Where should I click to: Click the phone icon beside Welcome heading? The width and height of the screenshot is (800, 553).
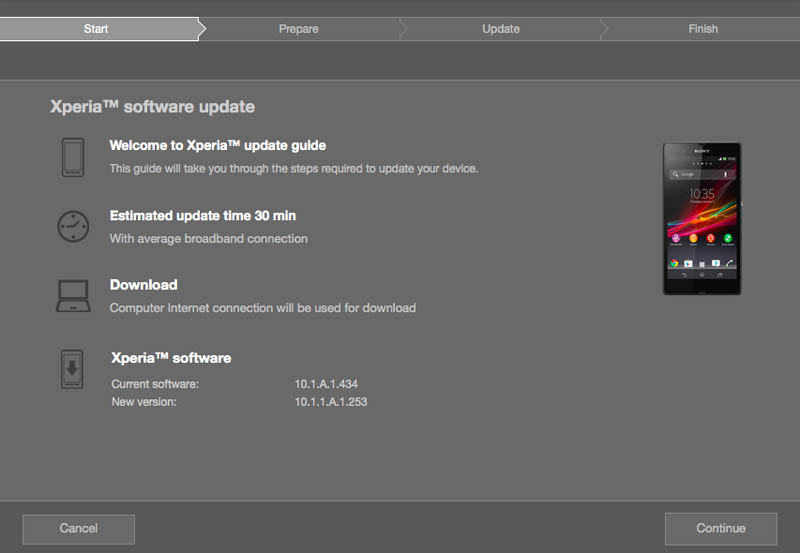coord(73,157)
